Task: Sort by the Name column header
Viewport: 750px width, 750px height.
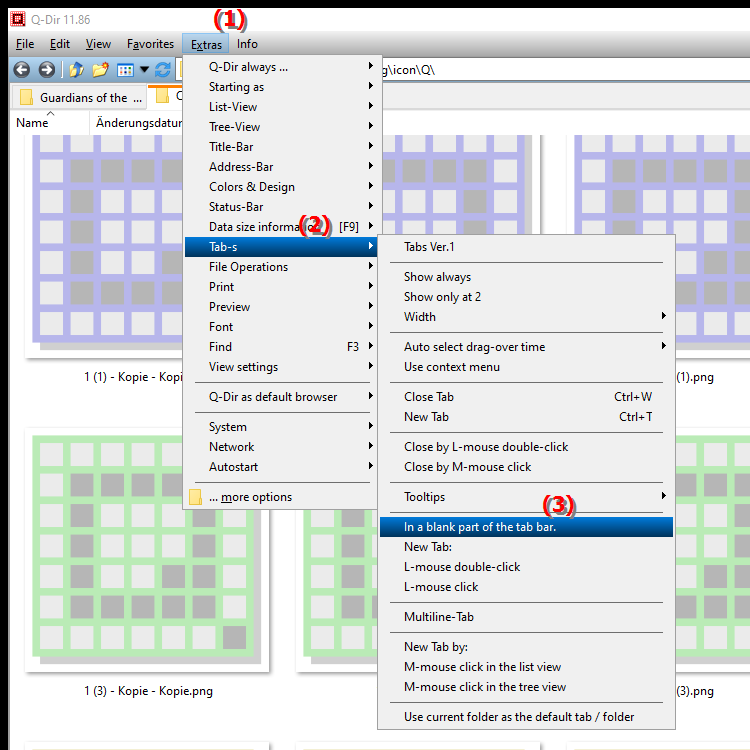Action: pos(50,123)
